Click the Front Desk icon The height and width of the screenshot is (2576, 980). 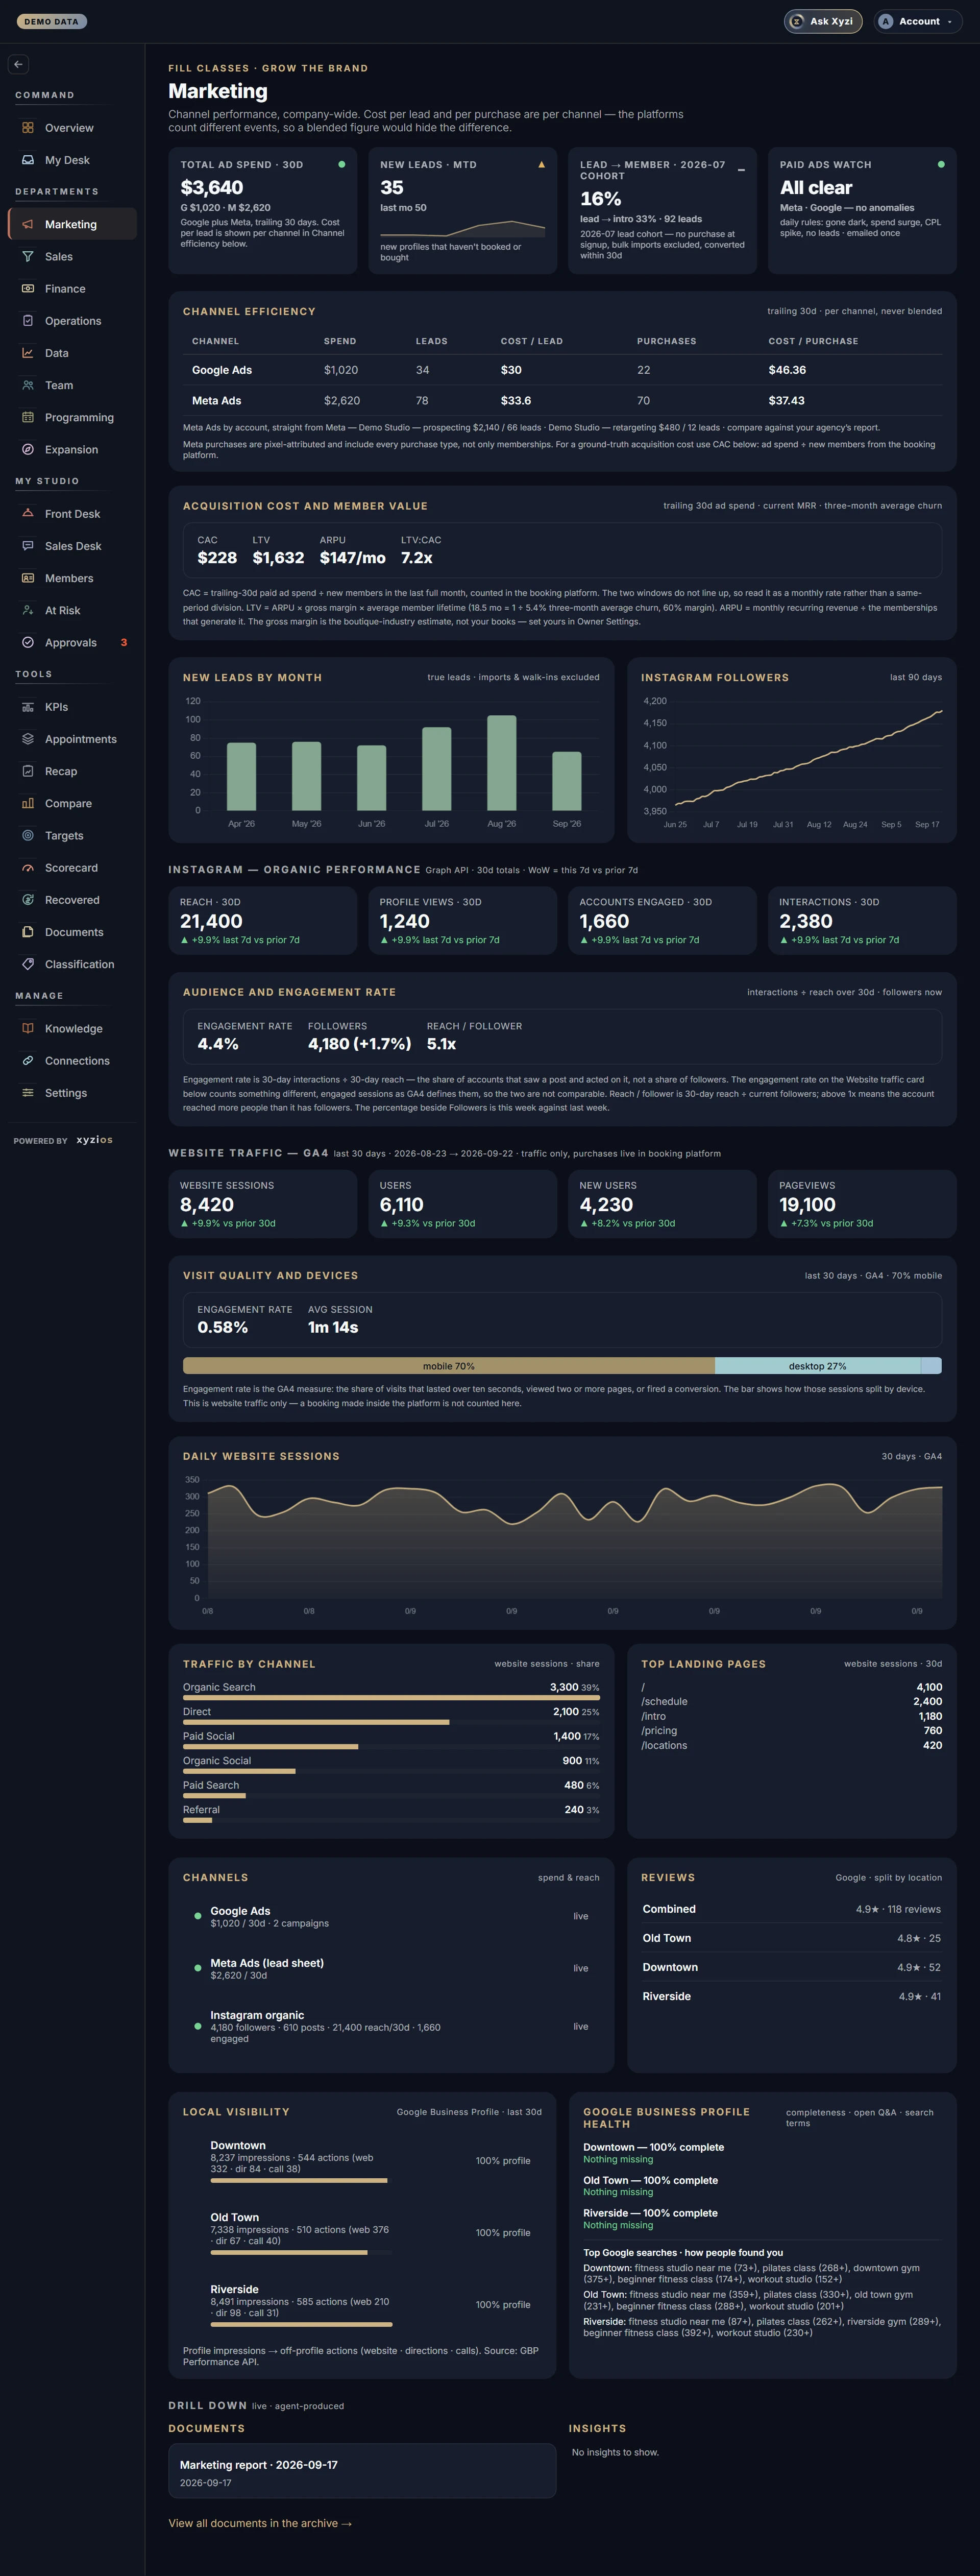point(28,514)
